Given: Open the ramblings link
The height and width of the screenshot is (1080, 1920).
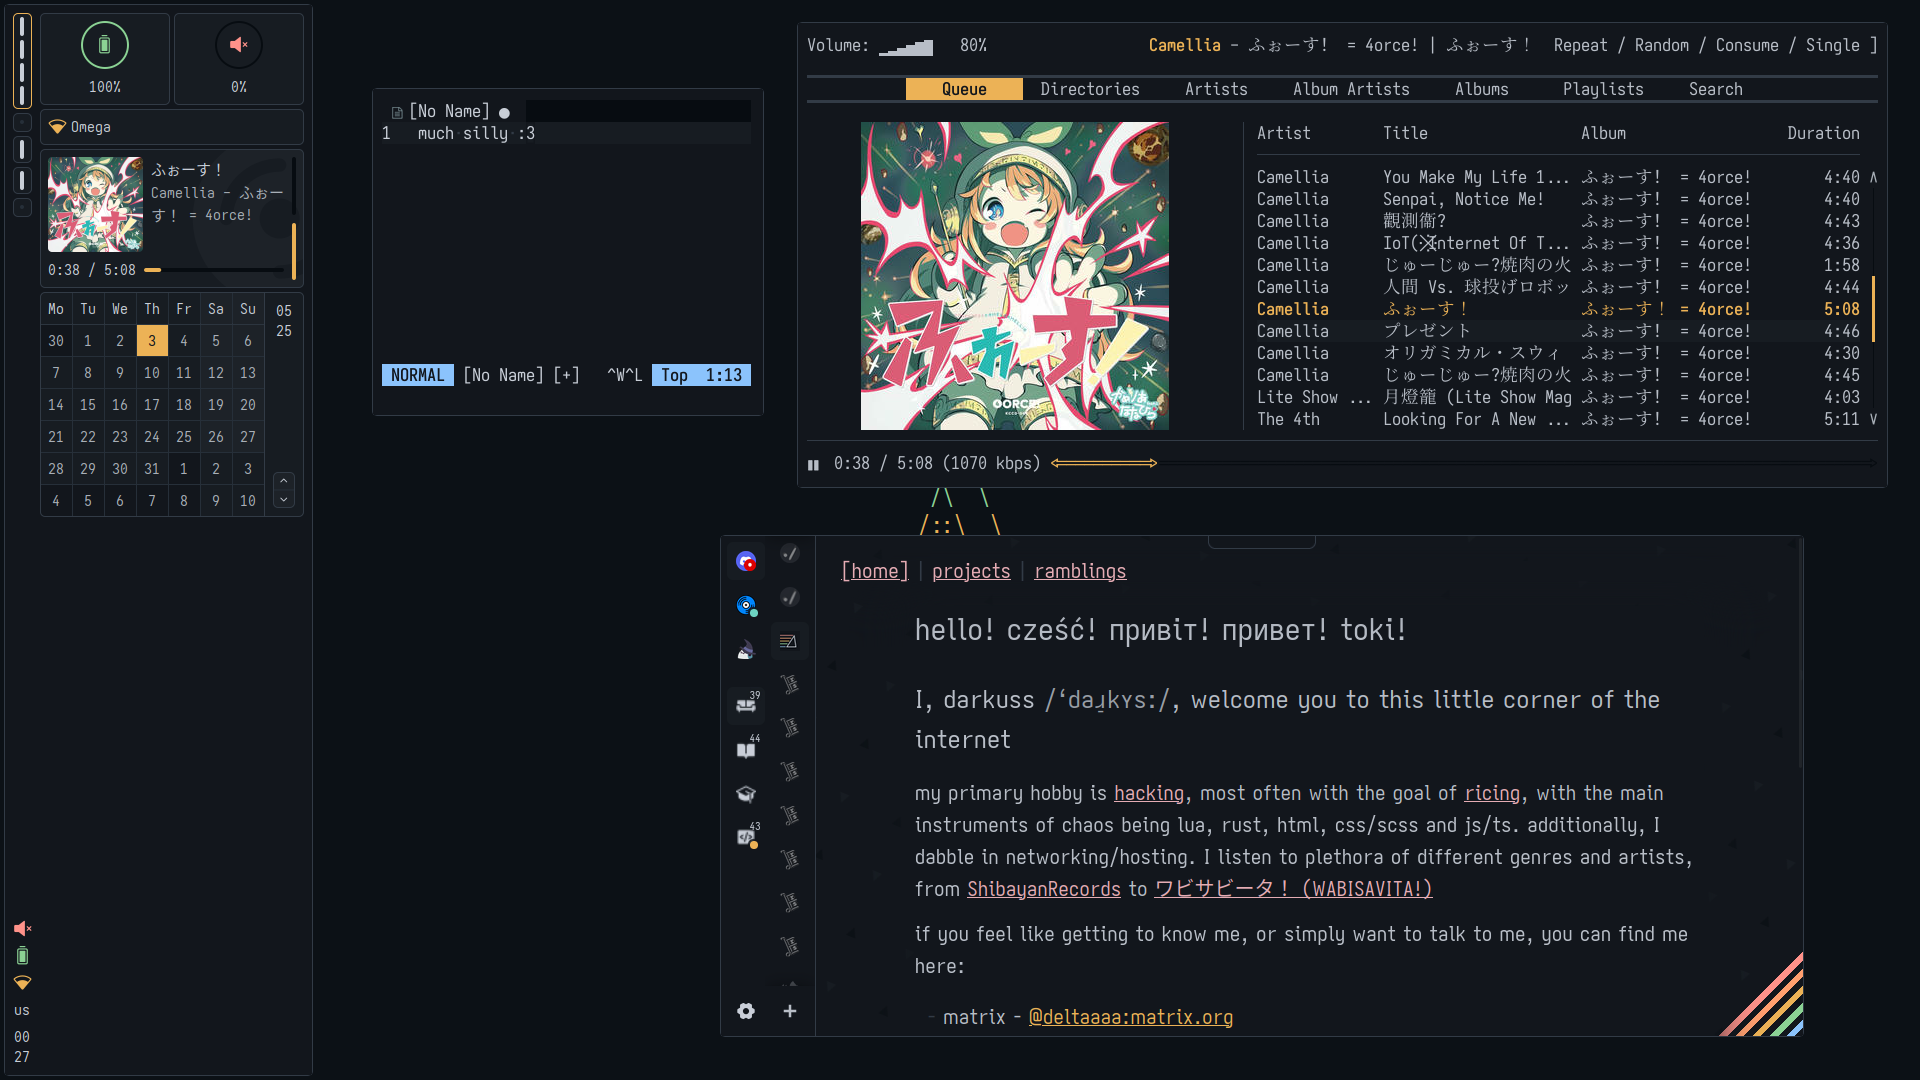Looking at the screenshot, I should tap(1079, 571).
